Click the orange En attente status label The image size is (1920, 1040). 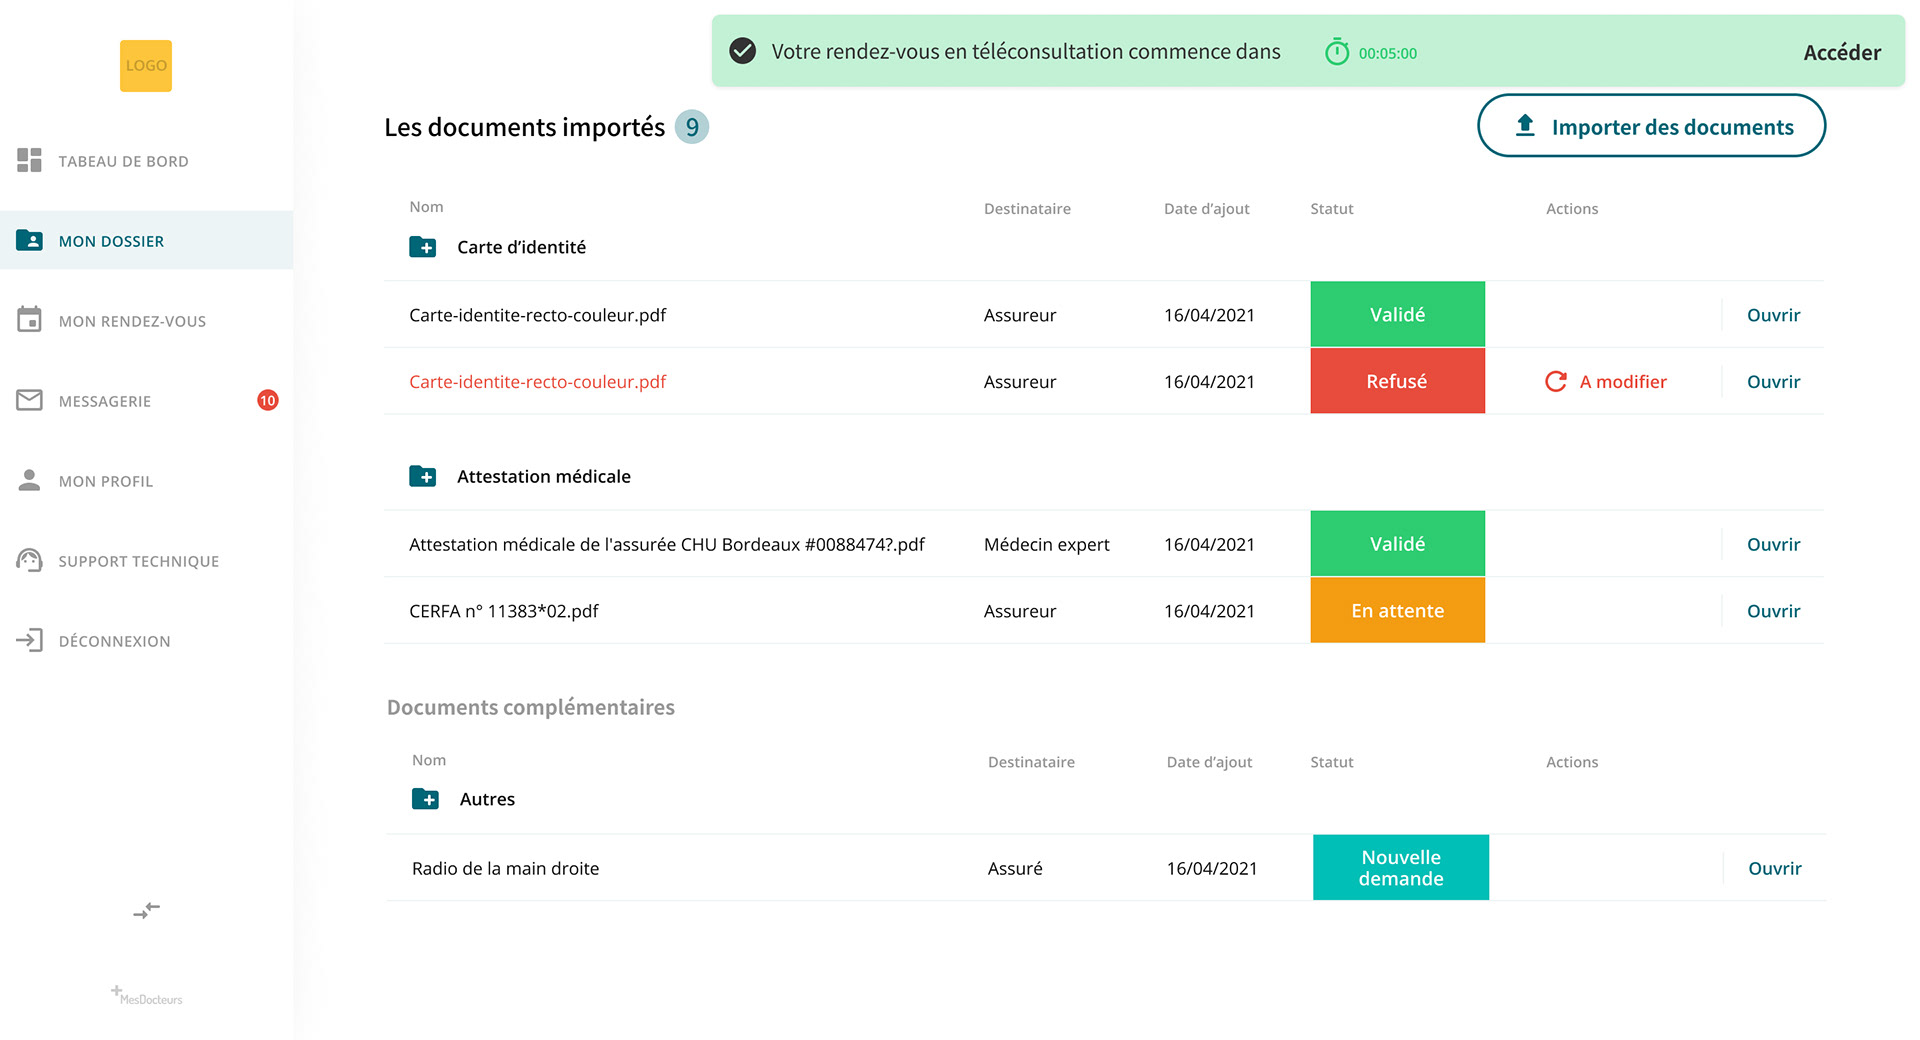pos(1397,610)
